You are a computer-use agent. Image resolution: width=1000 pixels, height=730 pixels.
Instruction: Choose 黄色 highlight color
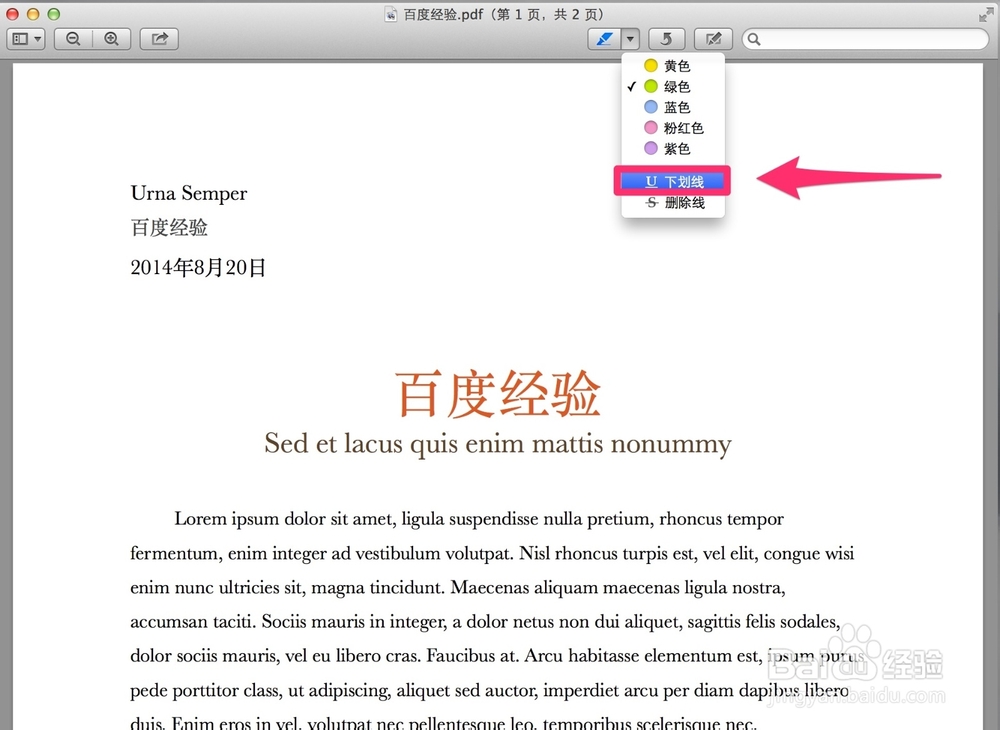pyautogui.click(x=673, y=66)
